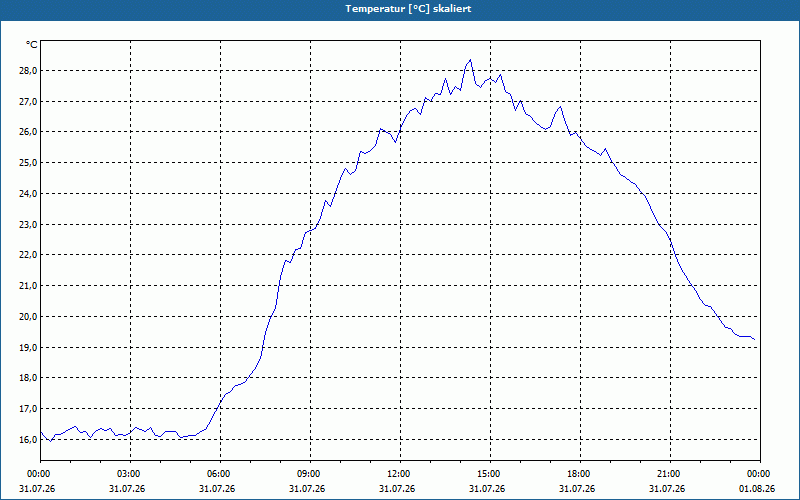This screenshot has height=500, width=800.
Task: Click the 09:00 time axis label
Action: [x=310, y=474]
